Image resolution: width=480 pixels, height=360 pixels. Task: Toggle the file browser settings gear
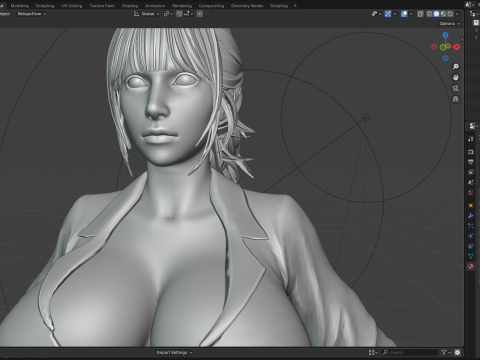click(457, 352)
